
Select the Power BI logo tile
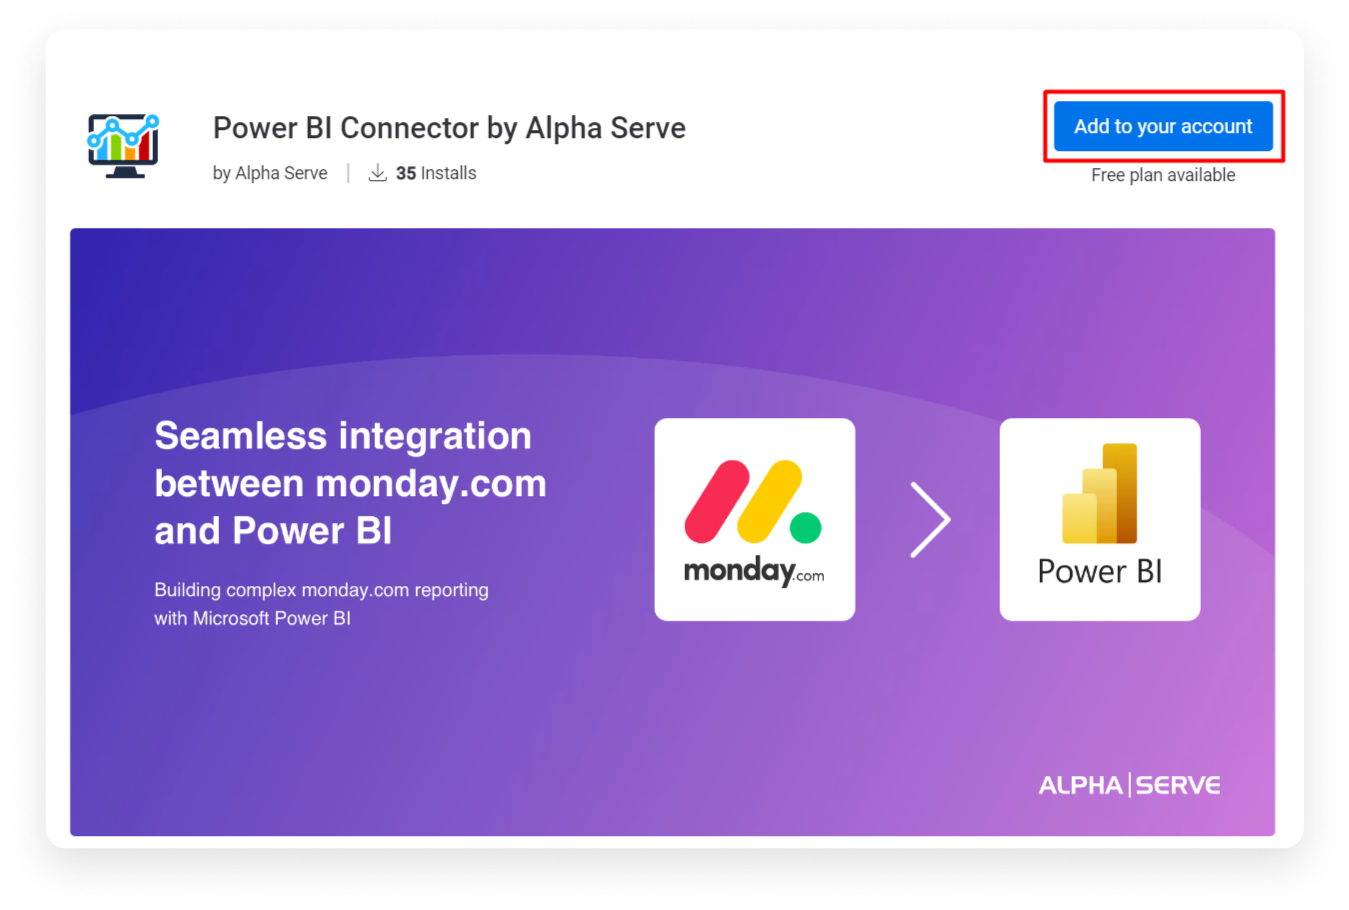click(x=1099, y=519)
